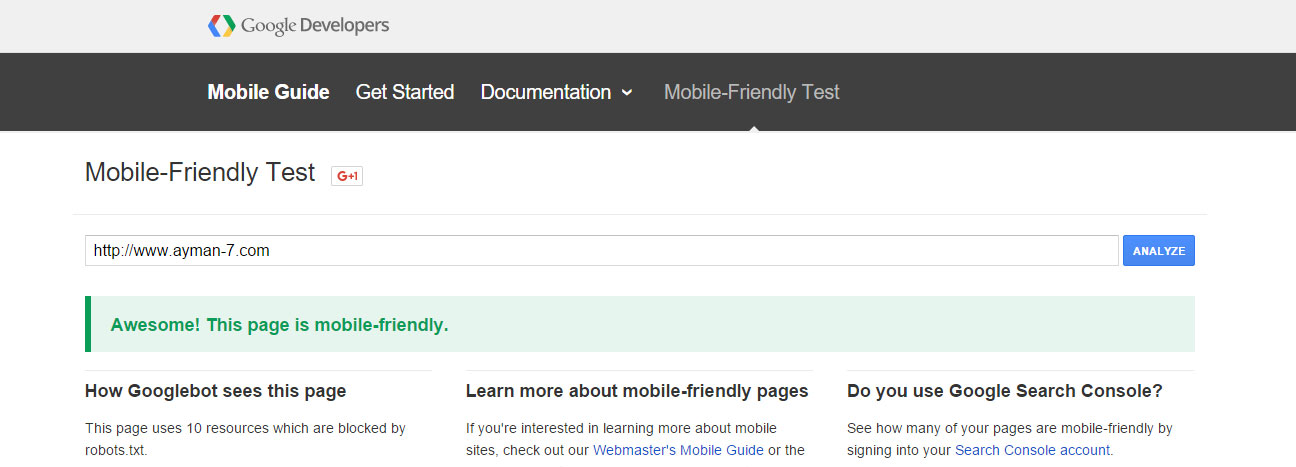This screenshot has width=1296, height=467.
Task: Select the Mobile-Friendly Test tab
Action: (x=752, y=92)
